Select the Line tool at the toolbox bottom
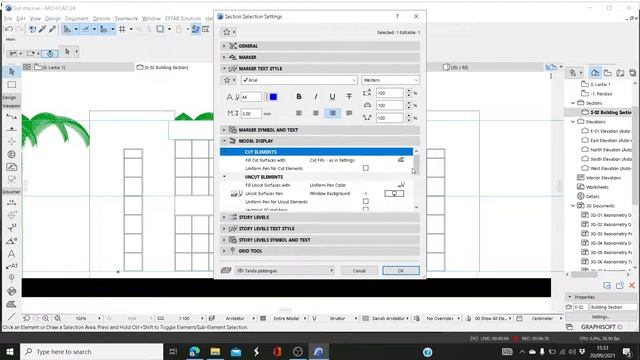640x360 pixels. 11,316
